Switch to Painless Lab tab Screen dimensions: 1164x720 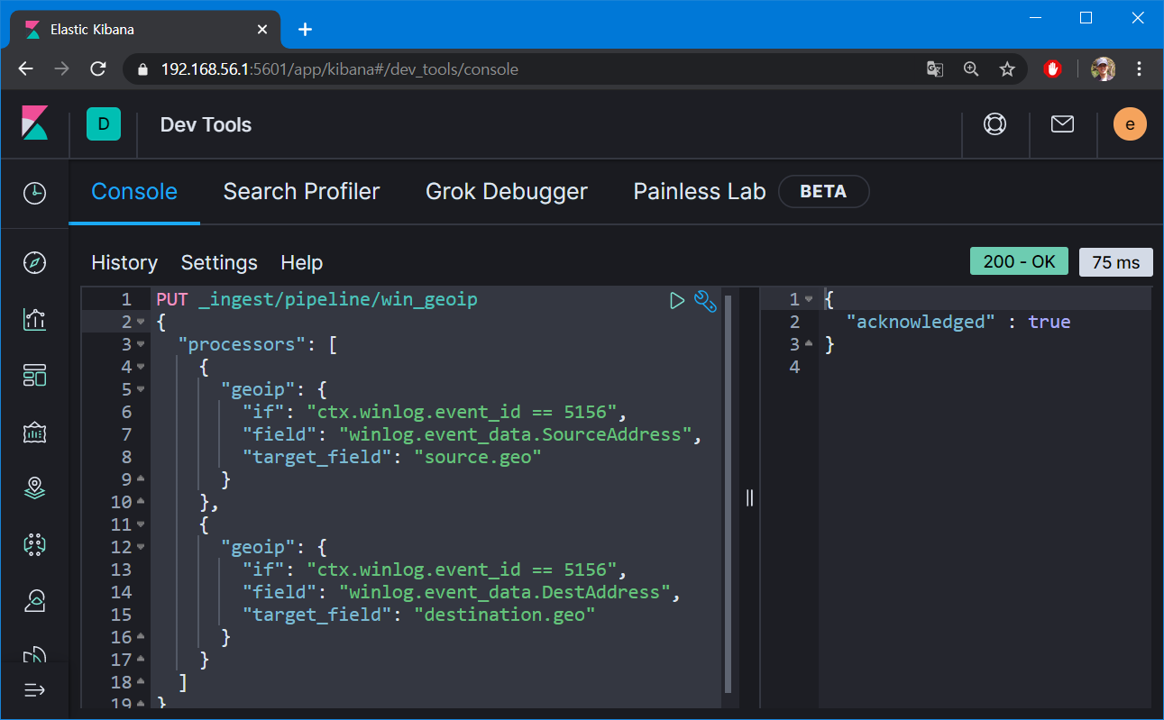pos(699,192)
